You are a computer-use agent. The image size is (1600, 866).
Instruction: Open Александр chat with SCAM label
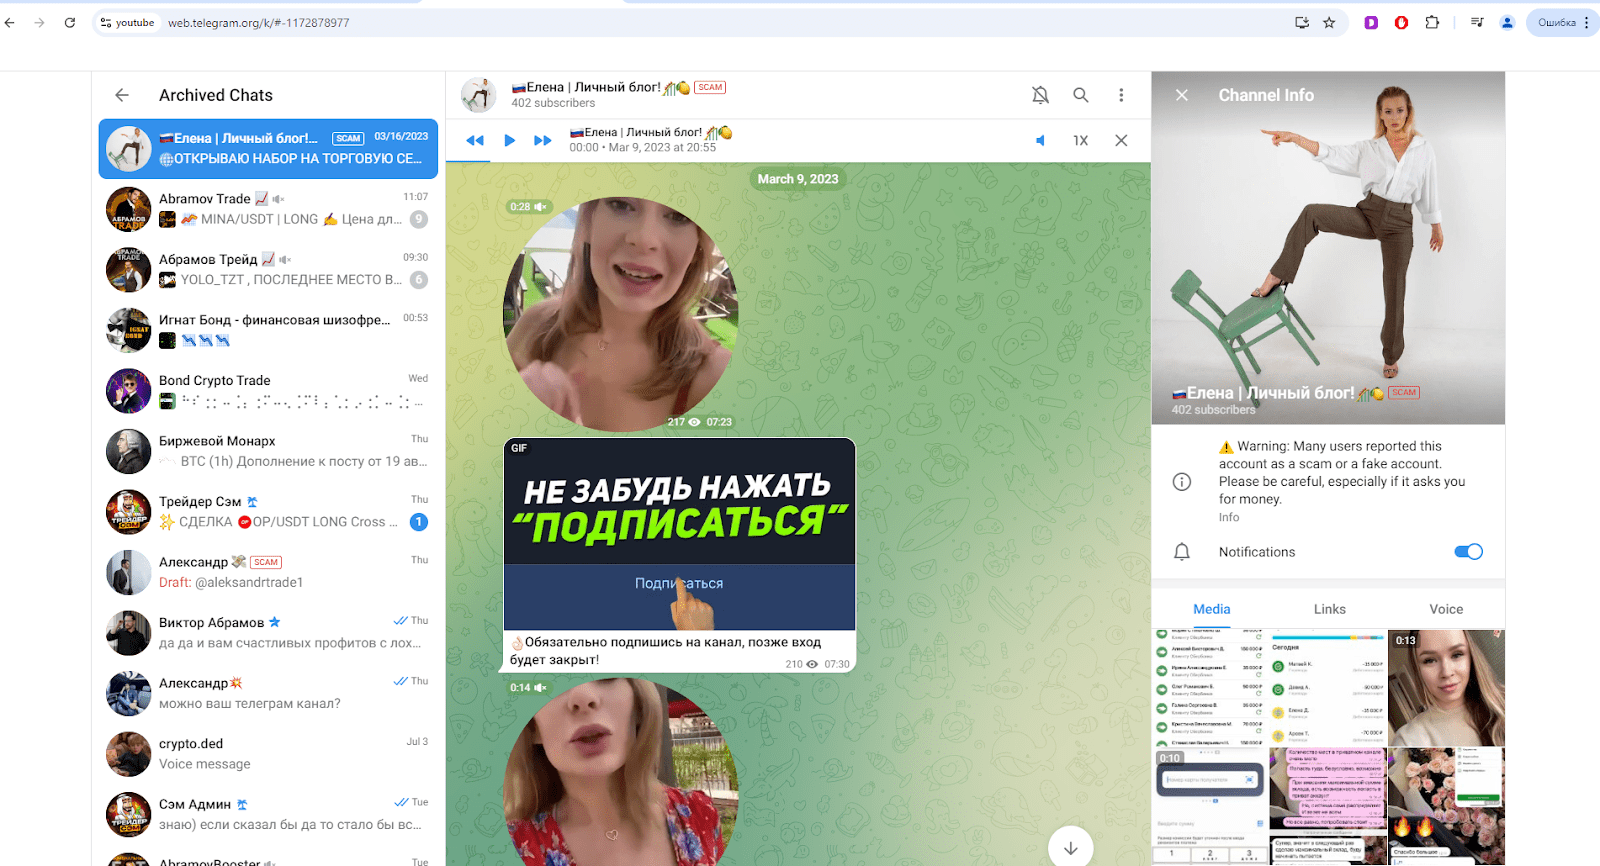[268, 572]
